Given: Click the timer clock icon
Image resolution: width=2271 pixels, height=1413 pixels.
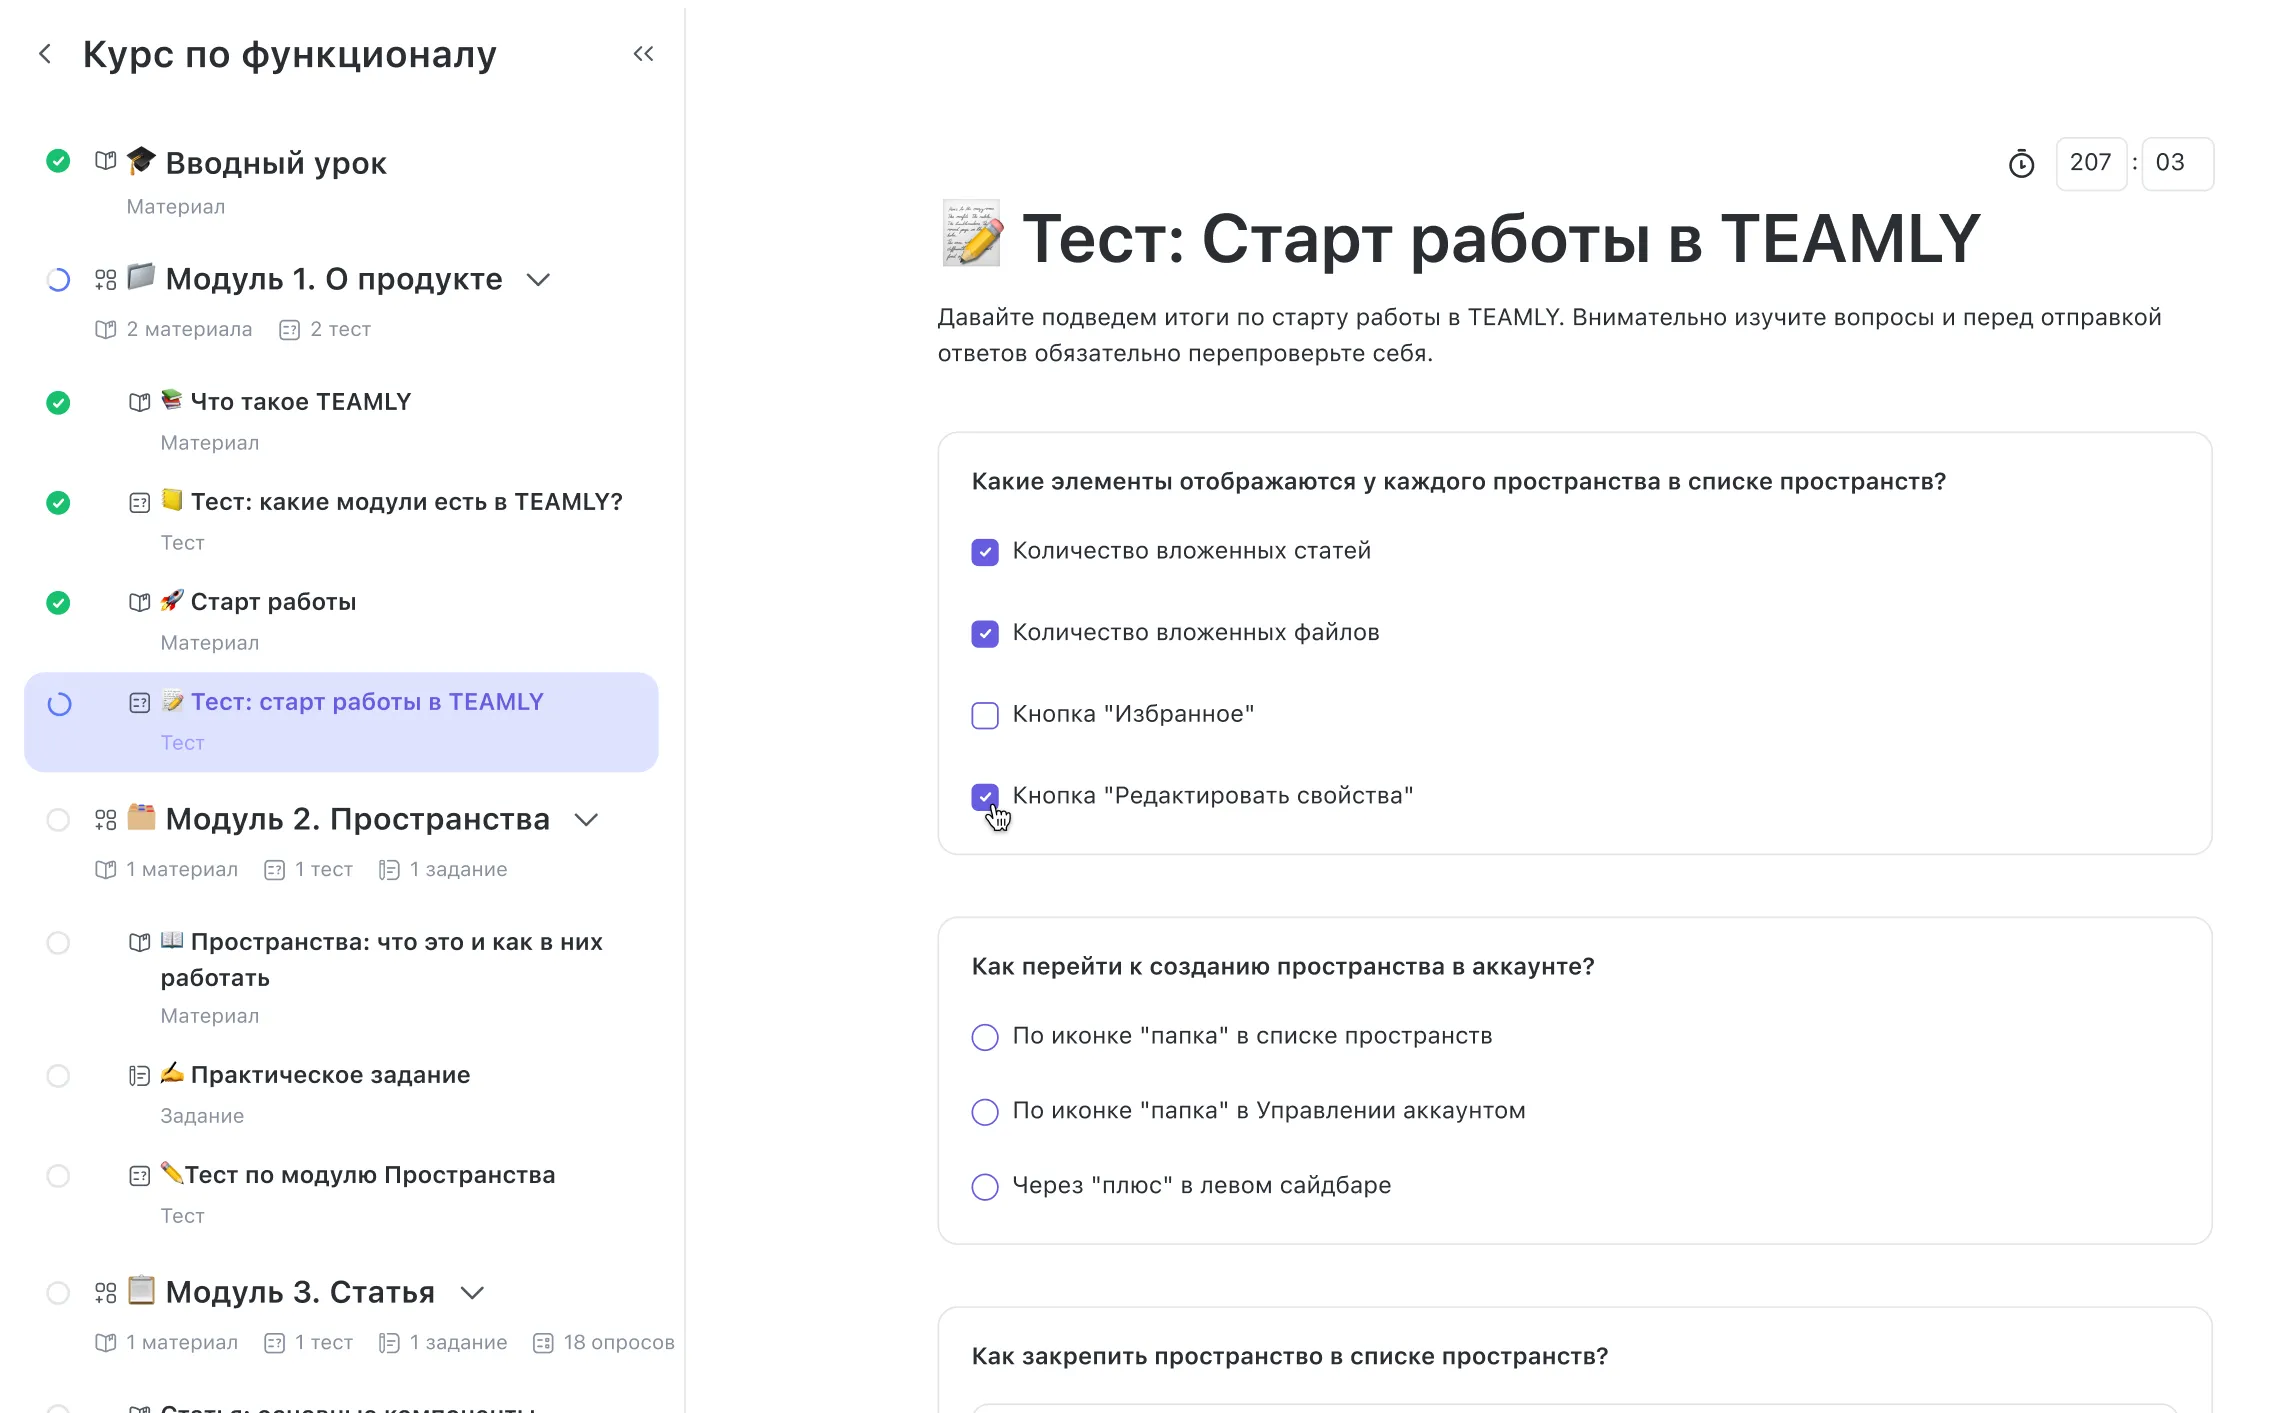Looking at the screenshot, I should click(x=2021, y=164).
